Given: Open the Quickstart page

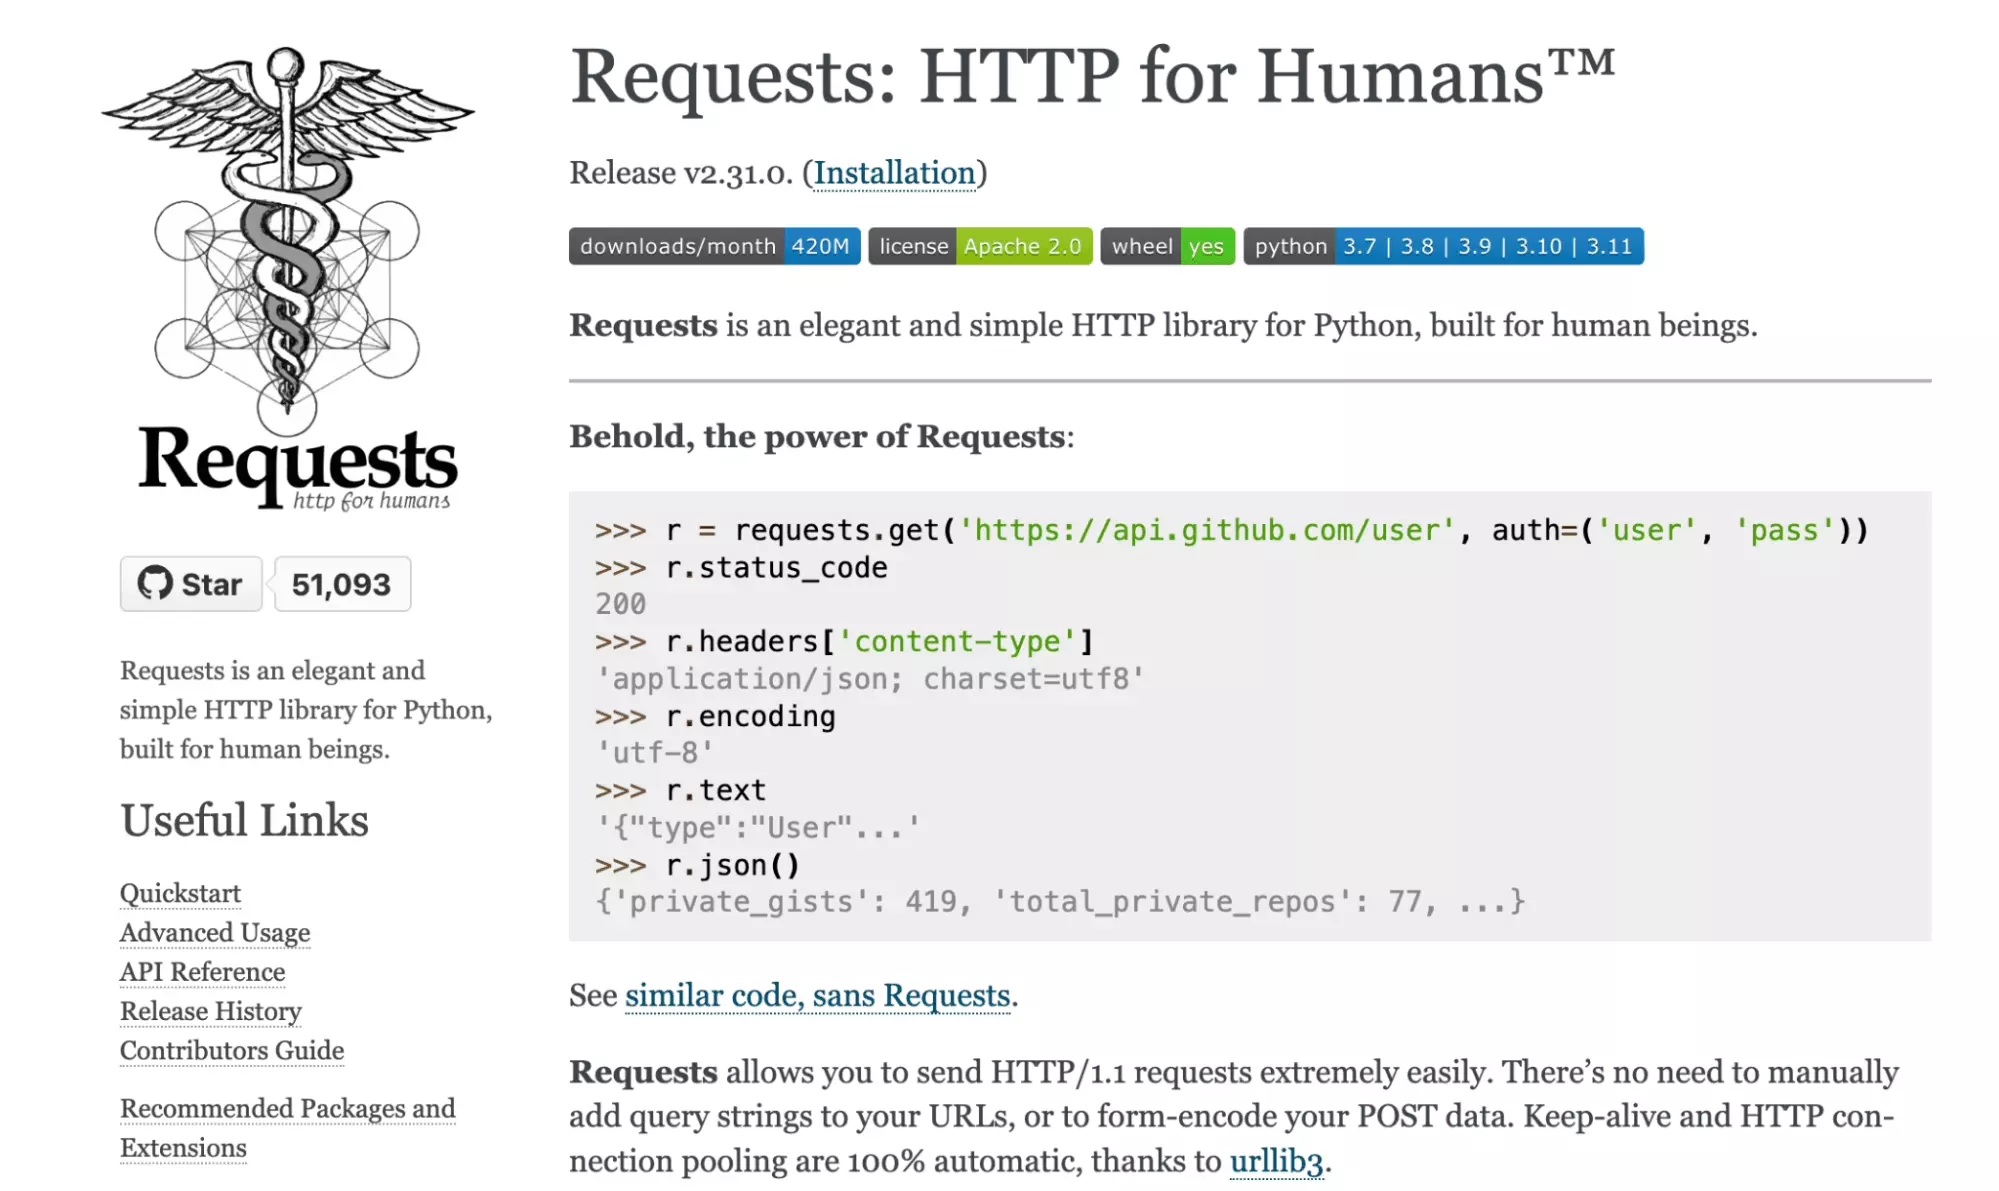Looking at the screenshot, I should (180, 893).
